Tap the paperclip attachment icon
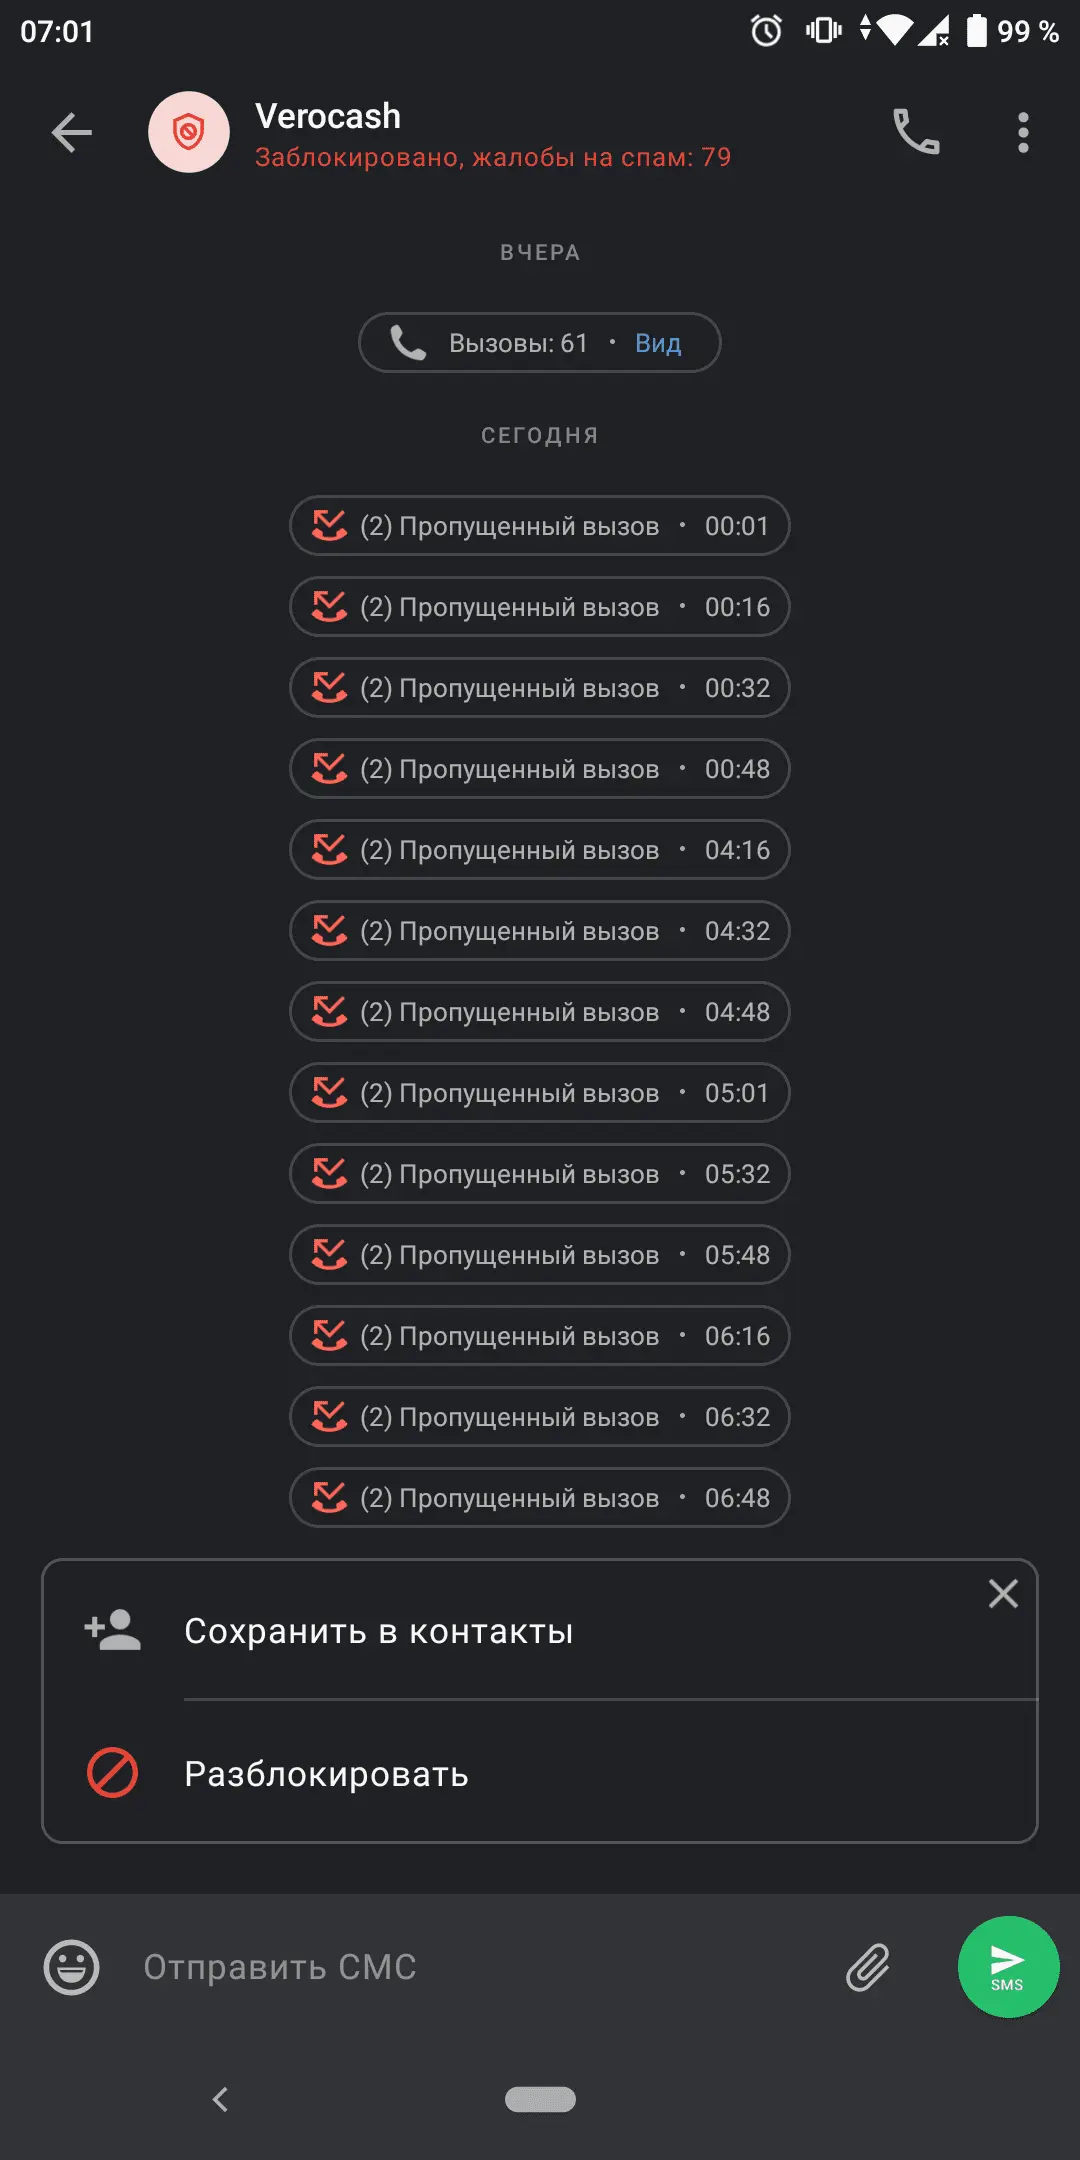Image resolution: width=1080 pixels, height=2160 pixels. [868, 1967]
